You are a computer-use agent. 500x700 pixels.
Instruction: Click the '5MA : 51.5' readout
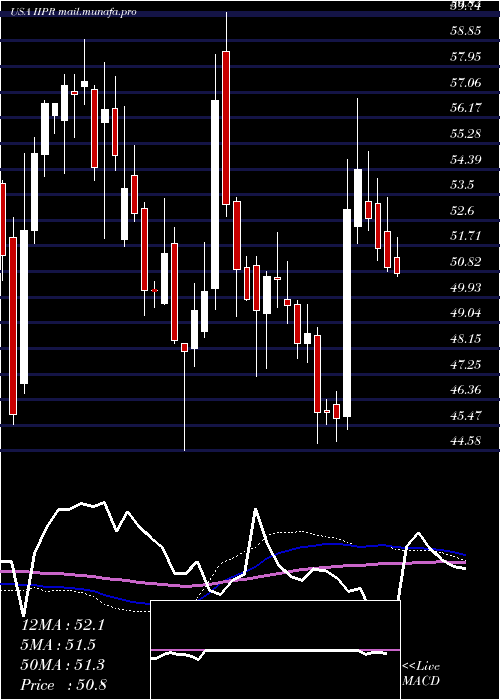(58, 645)
